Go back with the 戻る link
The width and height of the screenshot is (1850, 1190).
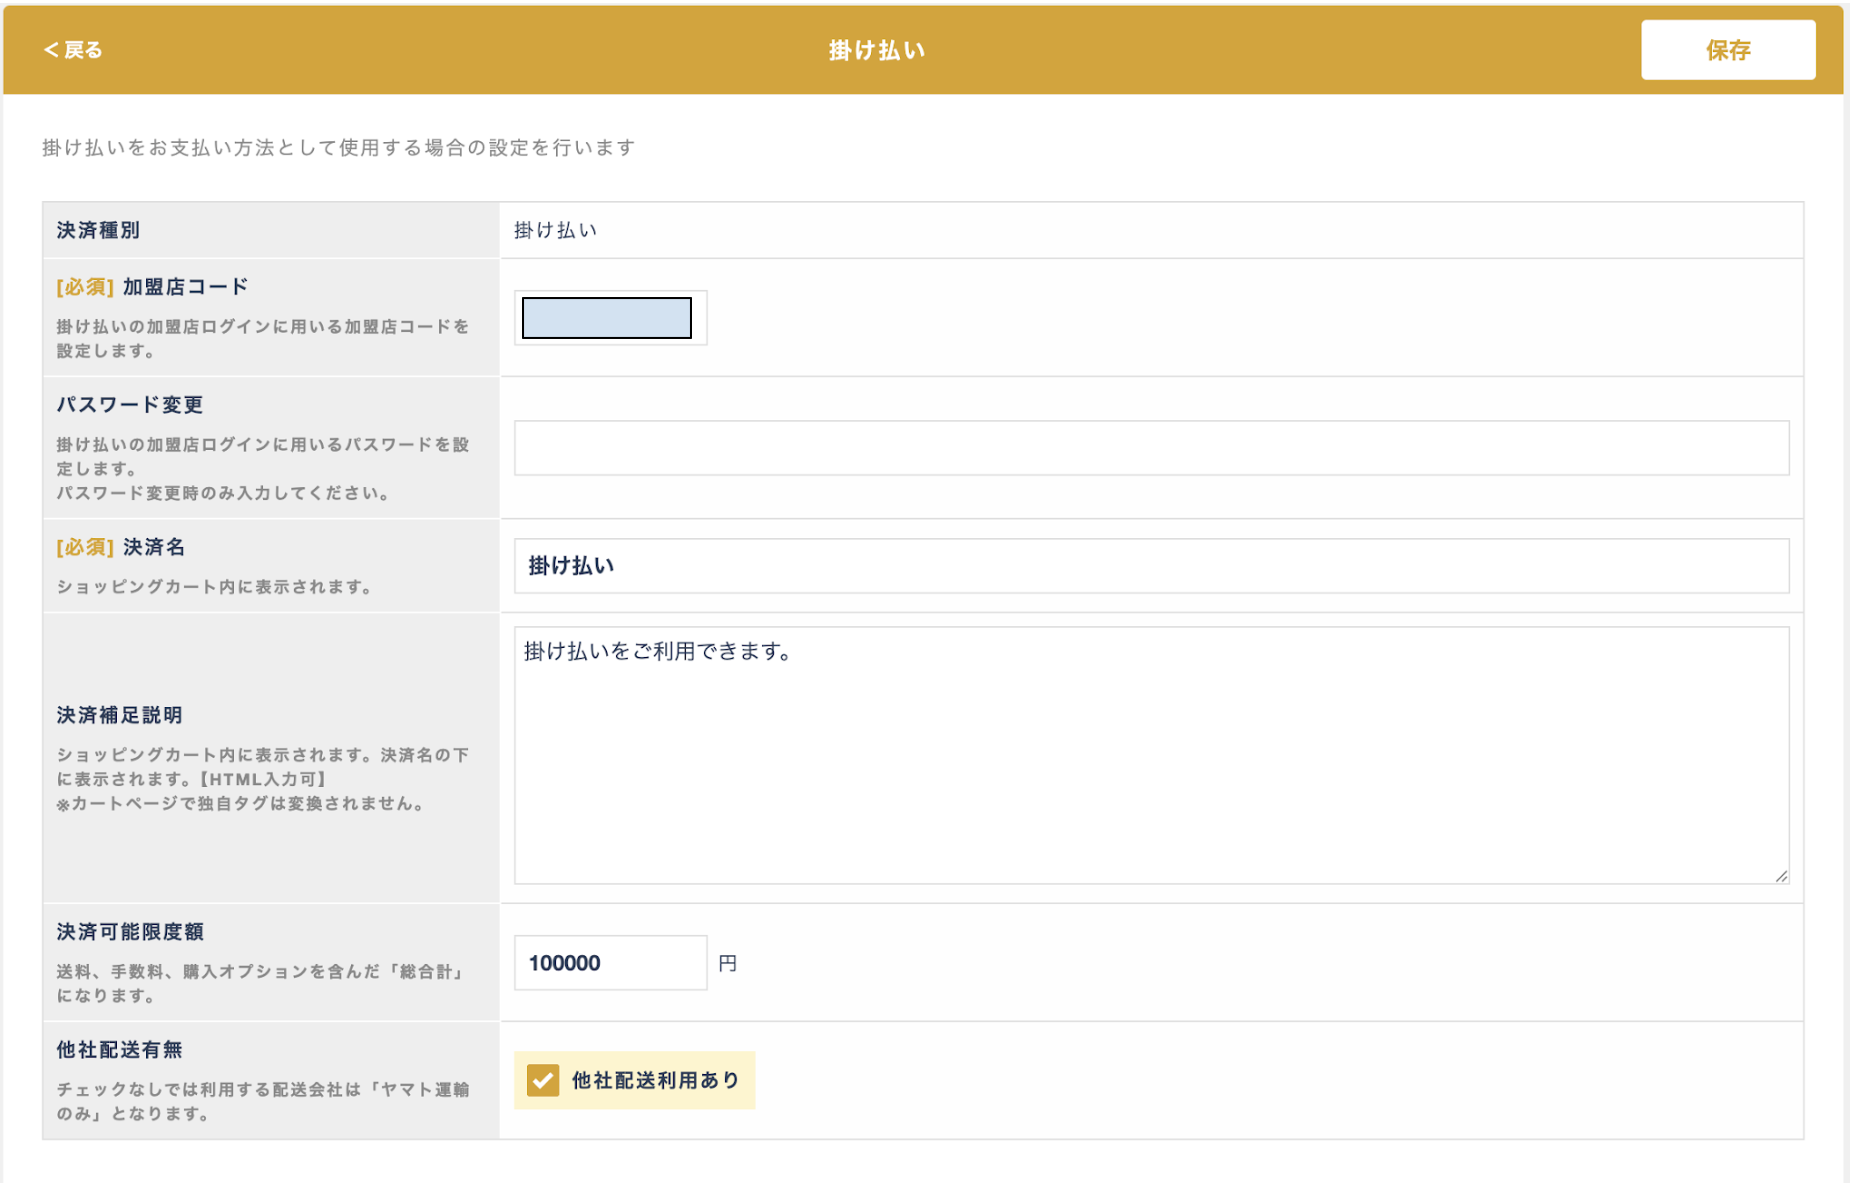(x=73, y=50)
